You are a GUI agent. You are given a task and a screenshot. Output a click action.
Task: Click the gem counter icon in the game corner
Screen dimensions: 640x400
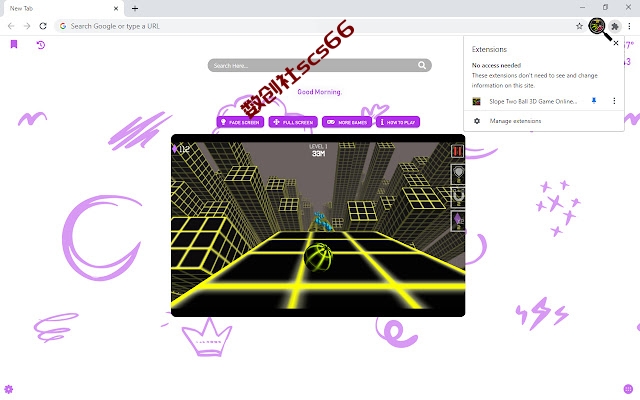click(x=175, y=149)
